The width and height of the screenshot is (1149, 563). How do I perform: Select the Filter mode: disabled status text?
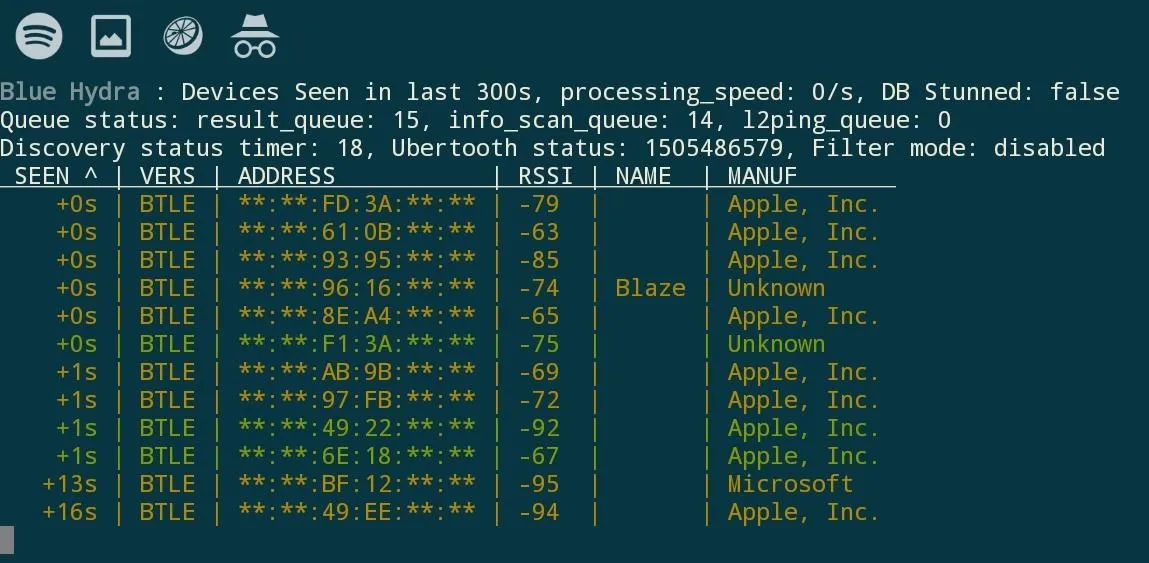tap(958, 148)
